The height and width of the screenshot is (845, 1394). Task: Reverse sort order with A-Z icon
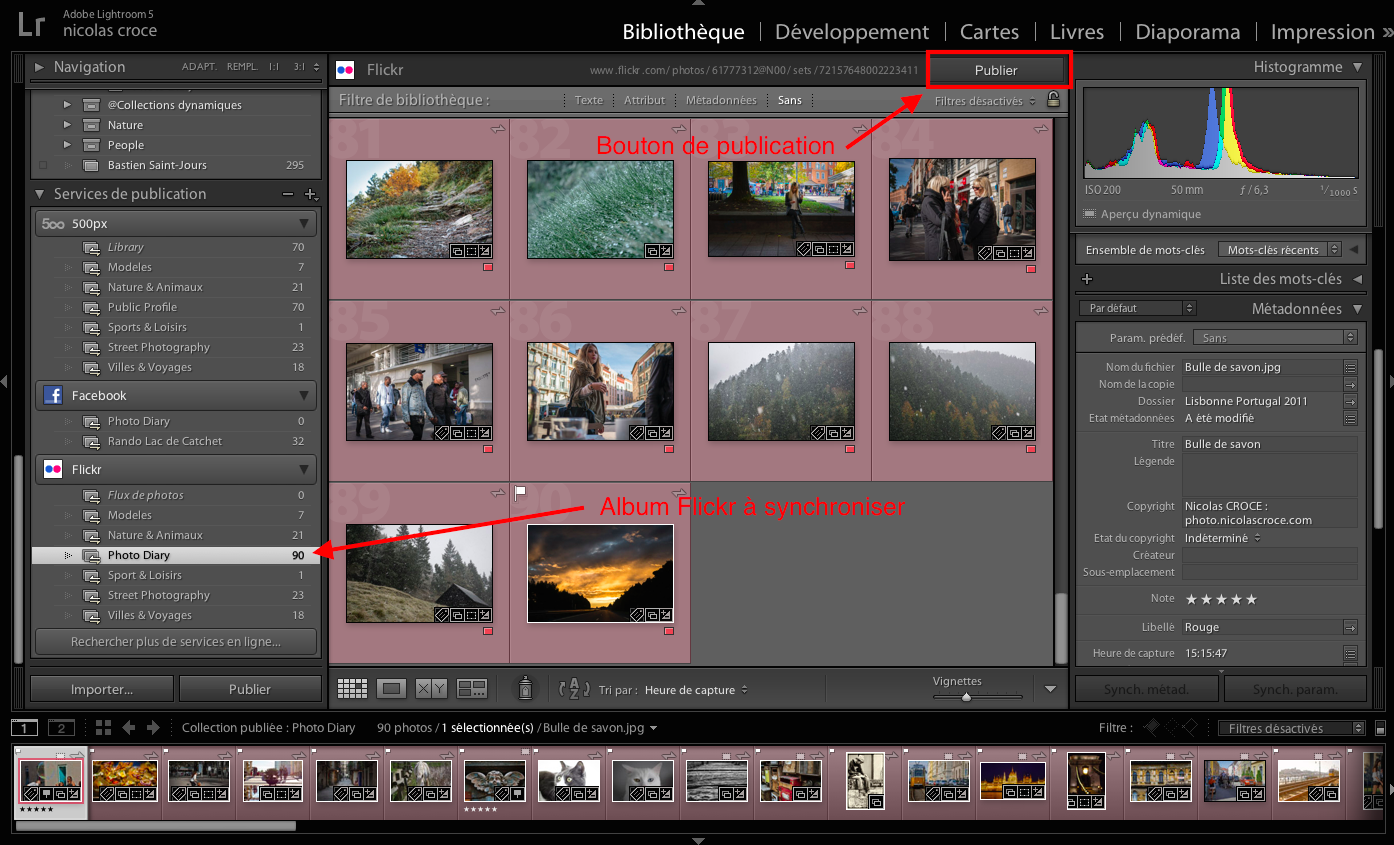574,689
